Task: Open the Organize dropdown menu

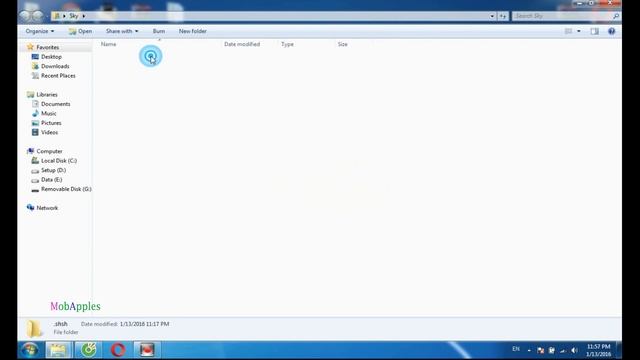Action: coord(40,31)
